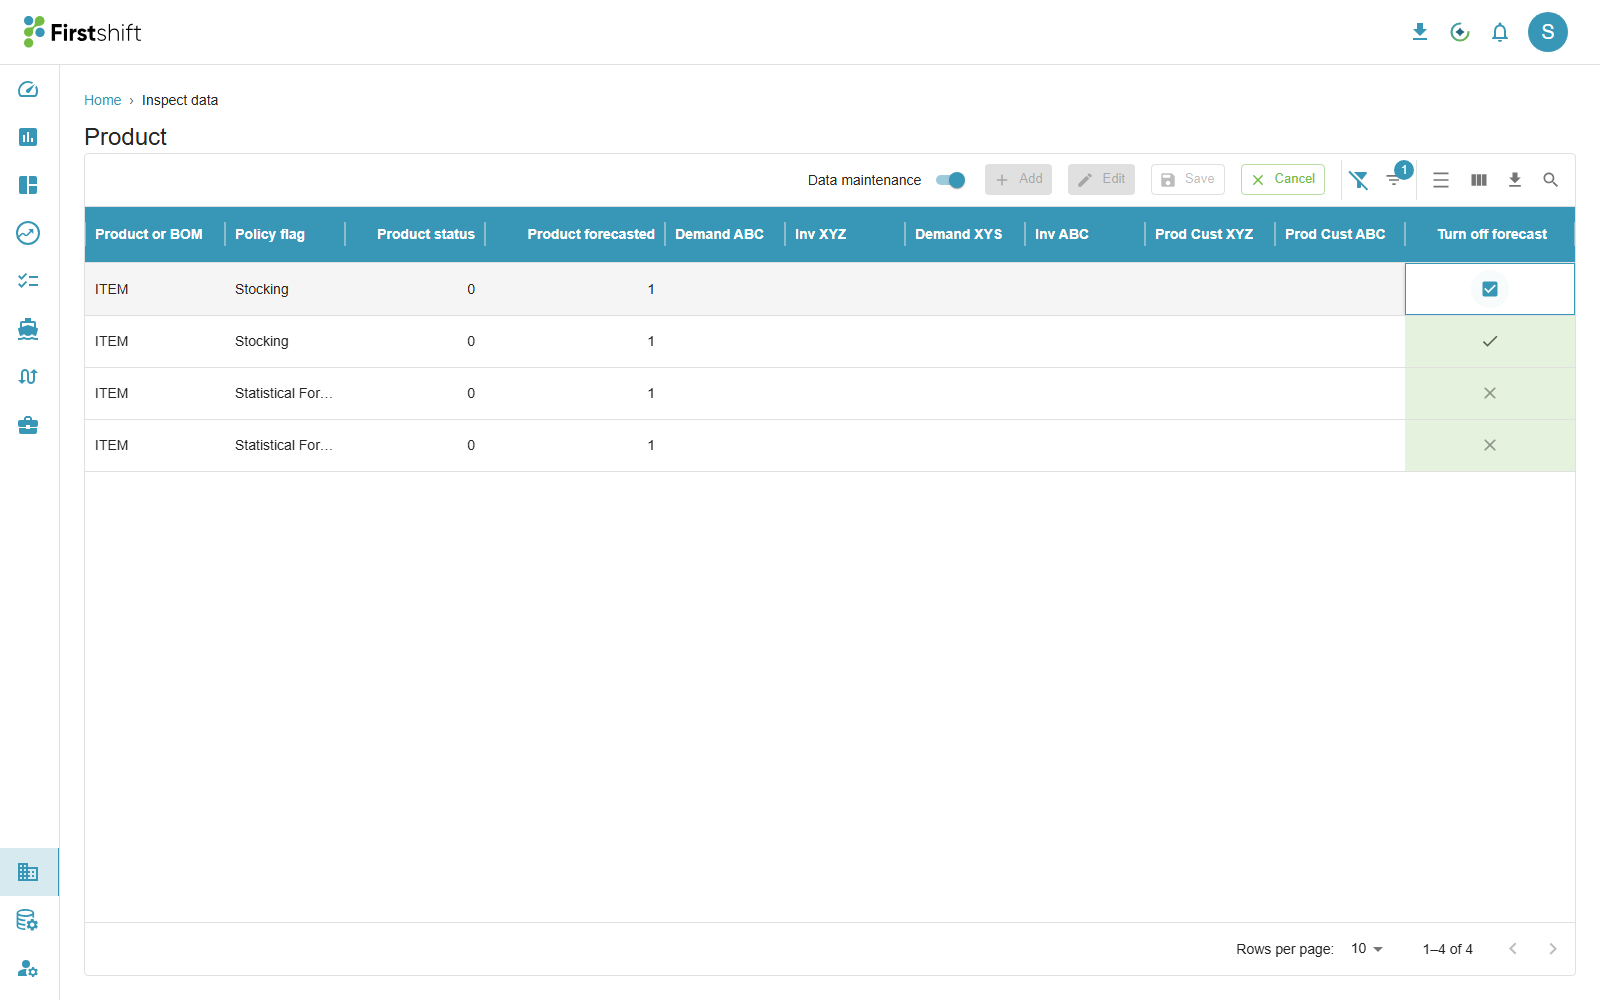1600x1000 pixels.
Task: Open the checklist tasks icon in sidebar
Action: click(x=28, y=281)
